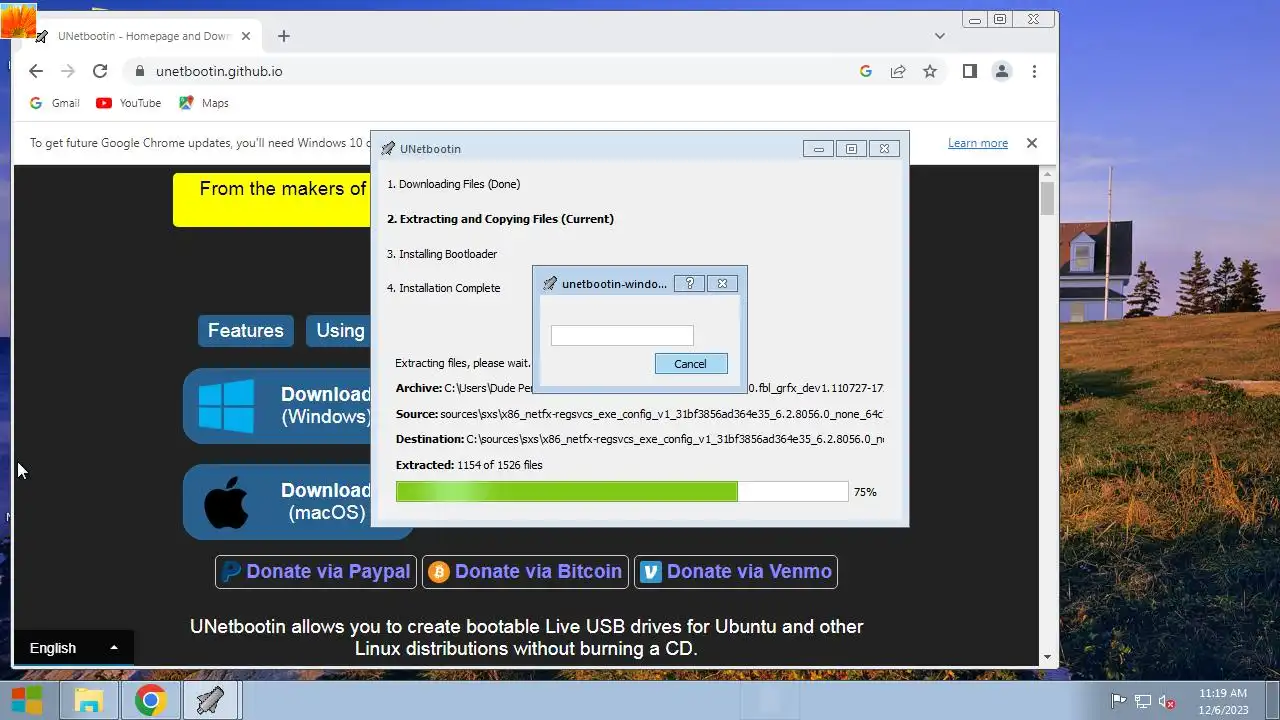
Task: Open the Gmail bookmark
Action: 54,103
